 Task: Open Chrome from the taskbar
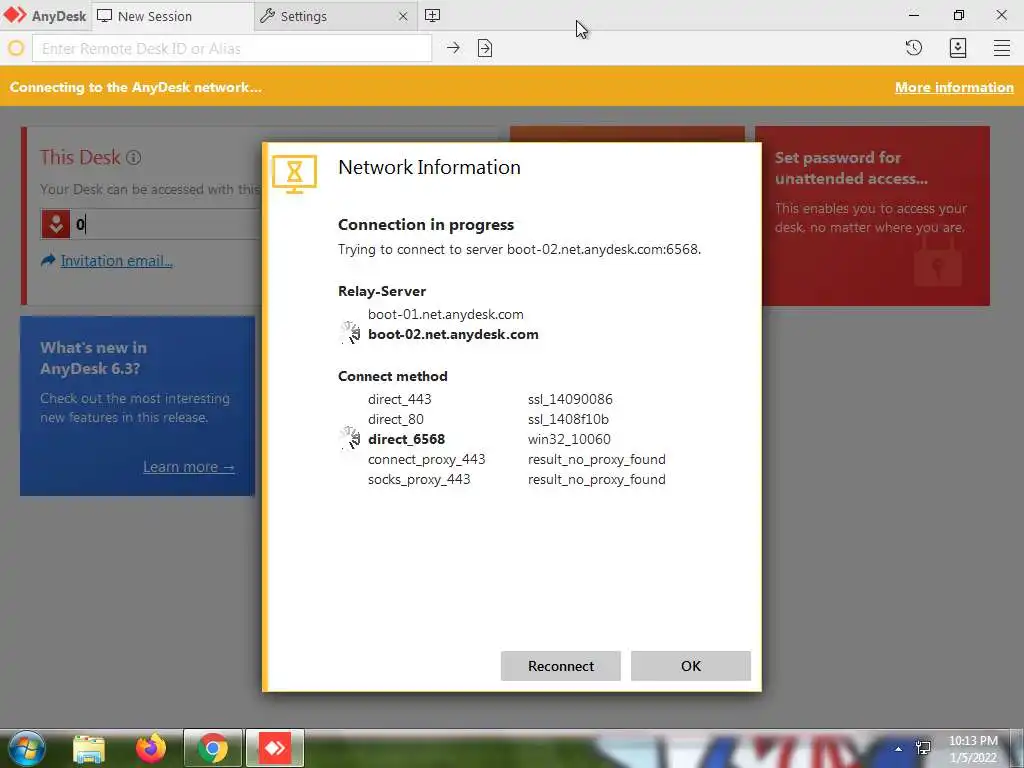pos(212,748)
